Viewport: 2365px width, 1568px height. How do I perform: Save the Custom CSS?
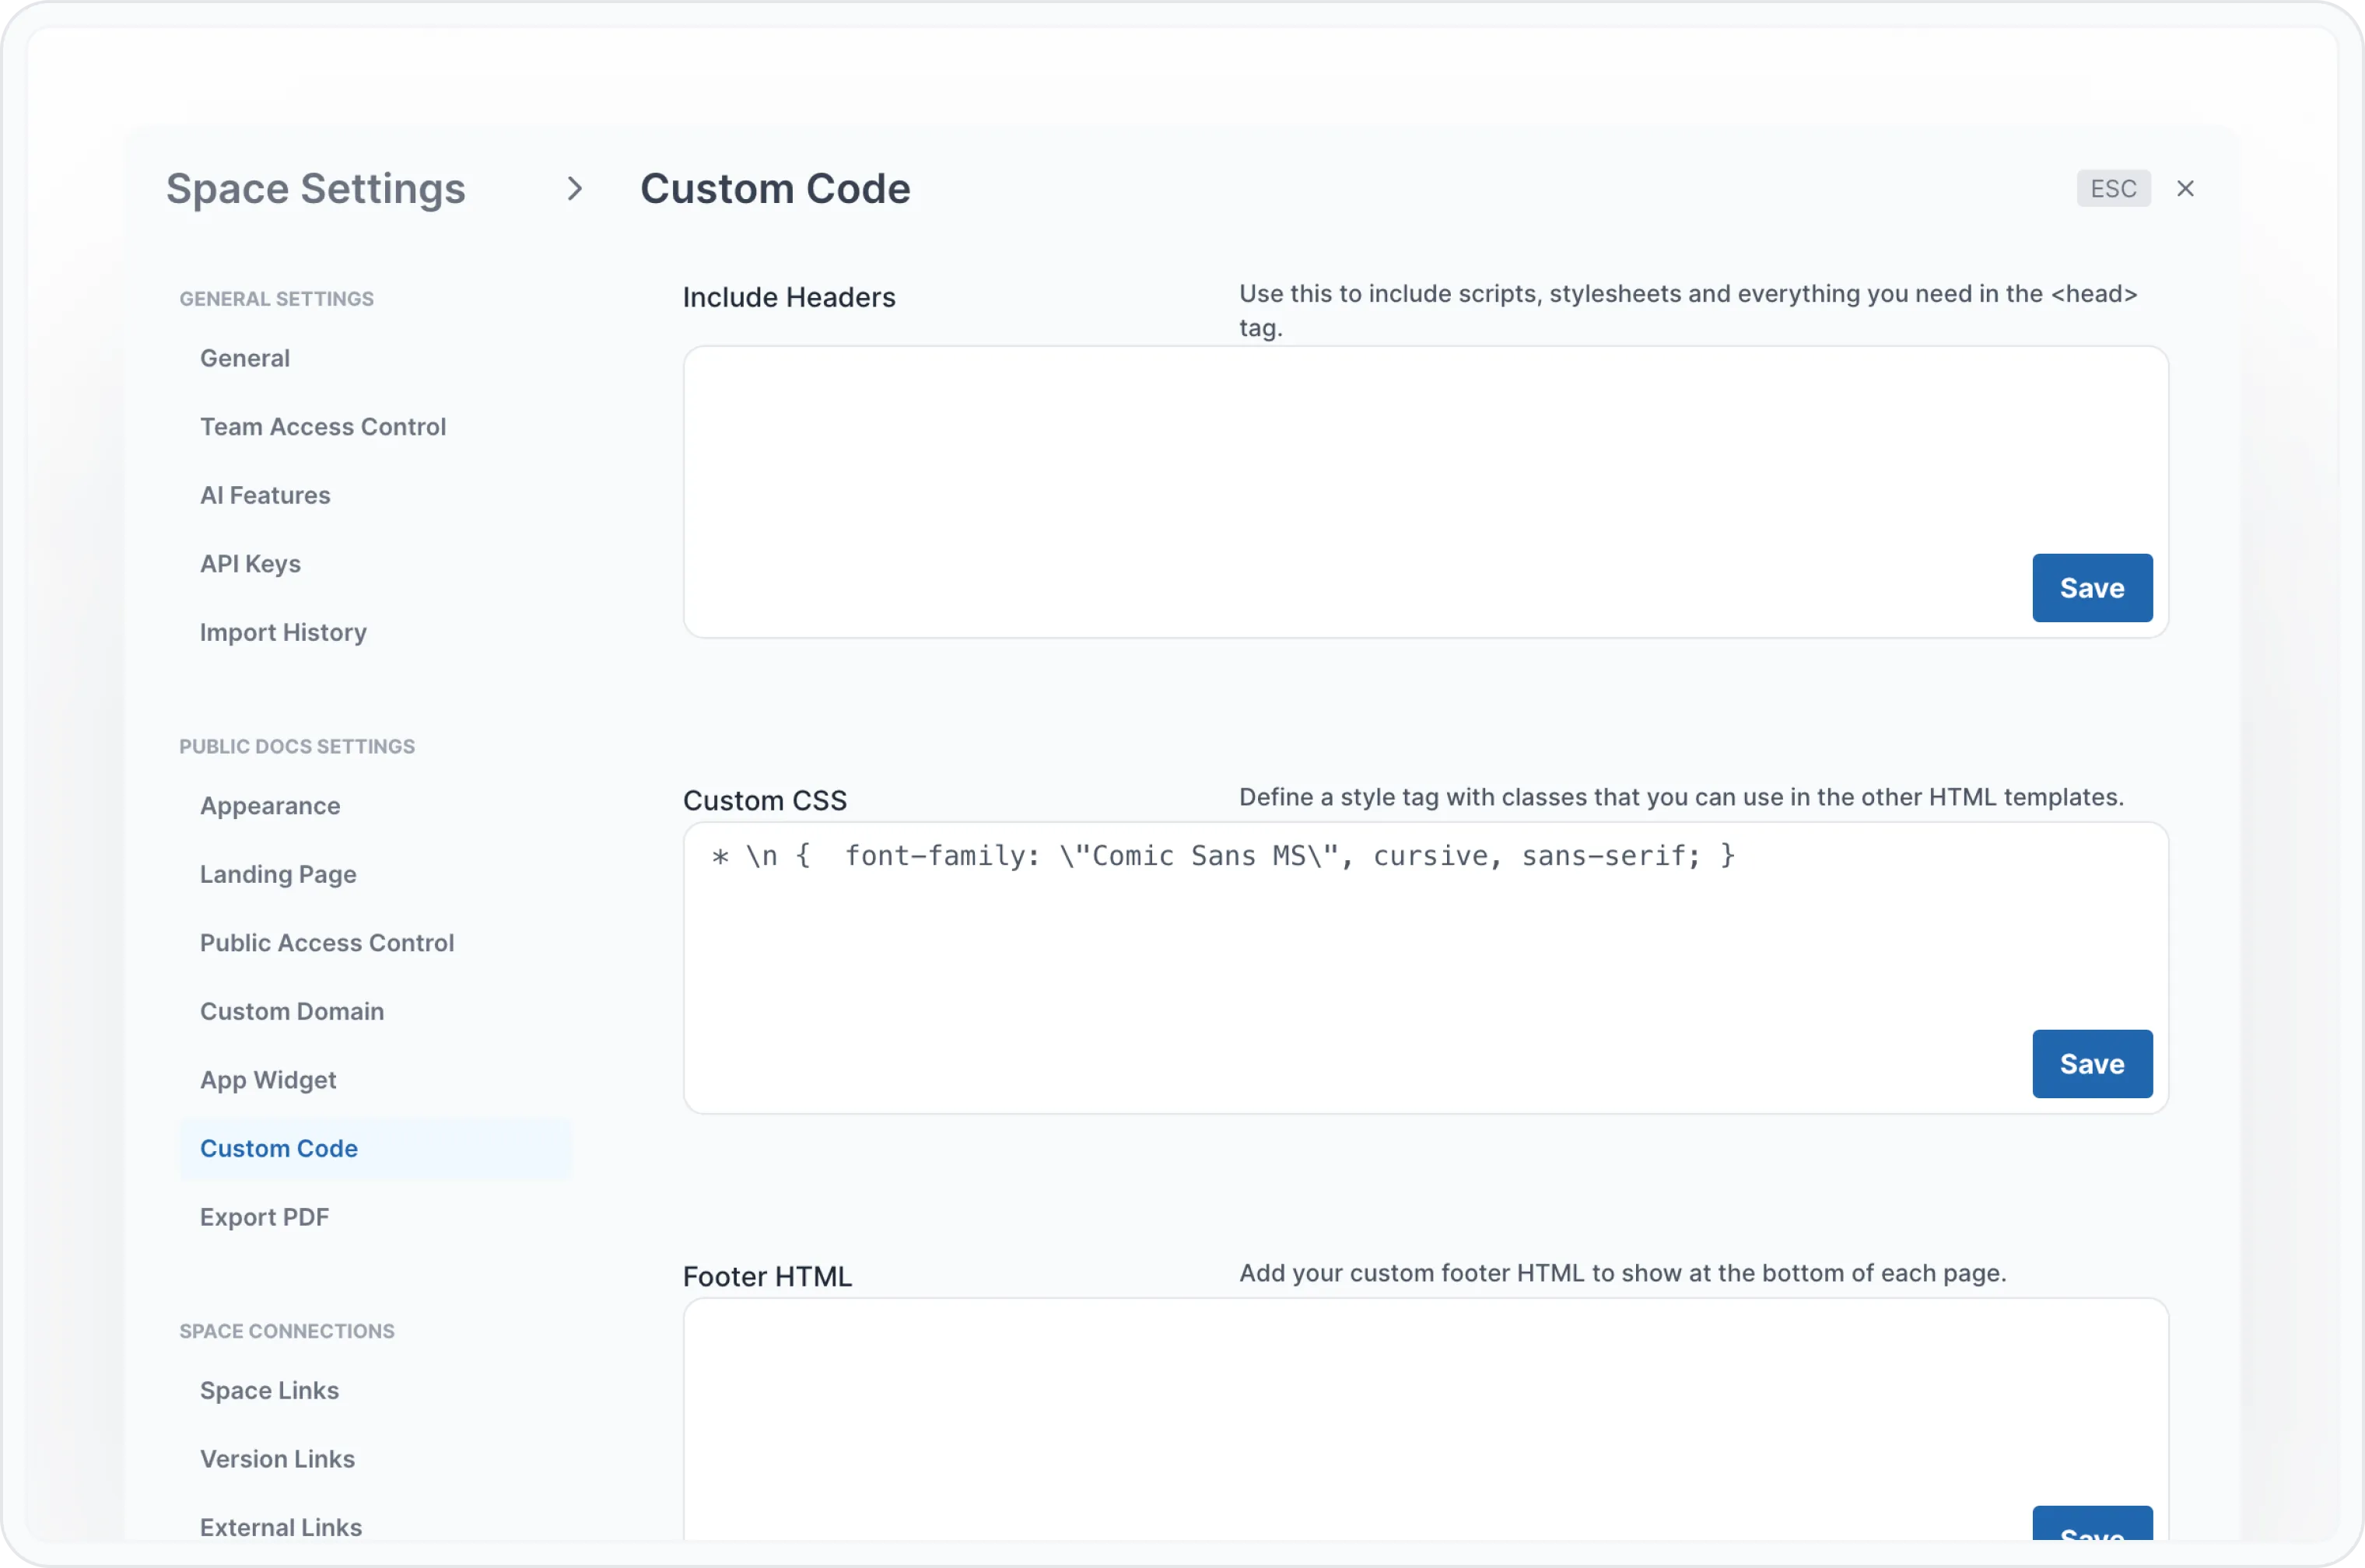pyautogui.click(x=2092, y=1065)
